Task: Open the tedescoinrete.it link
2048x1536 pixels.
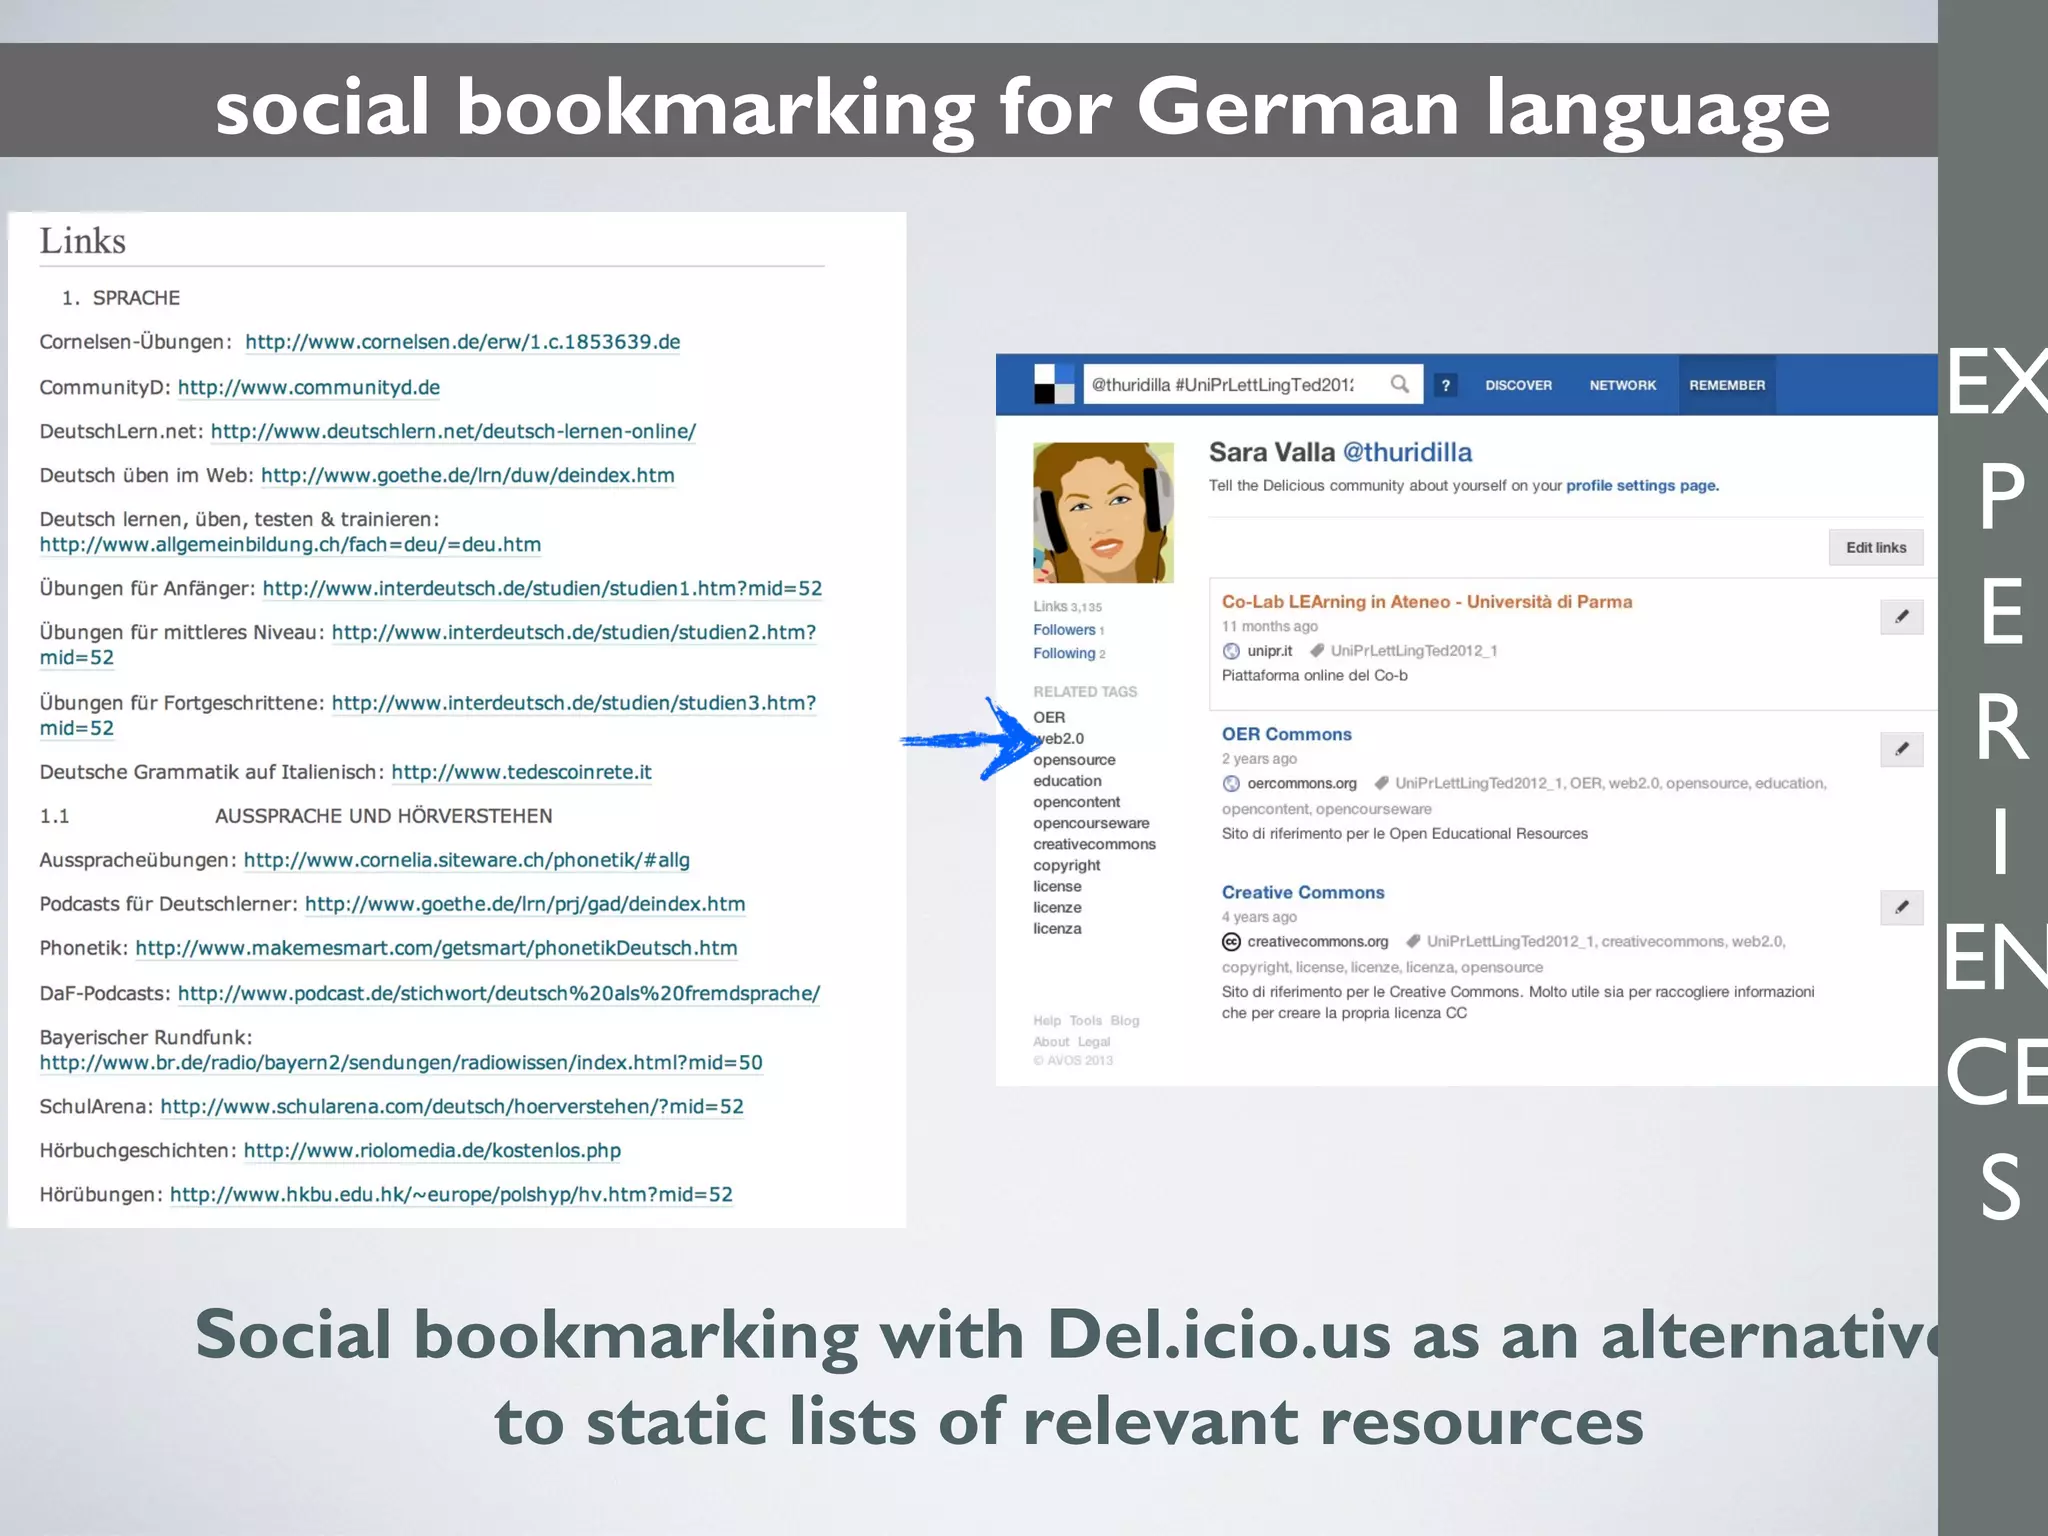Action: (x=521, y=772)
